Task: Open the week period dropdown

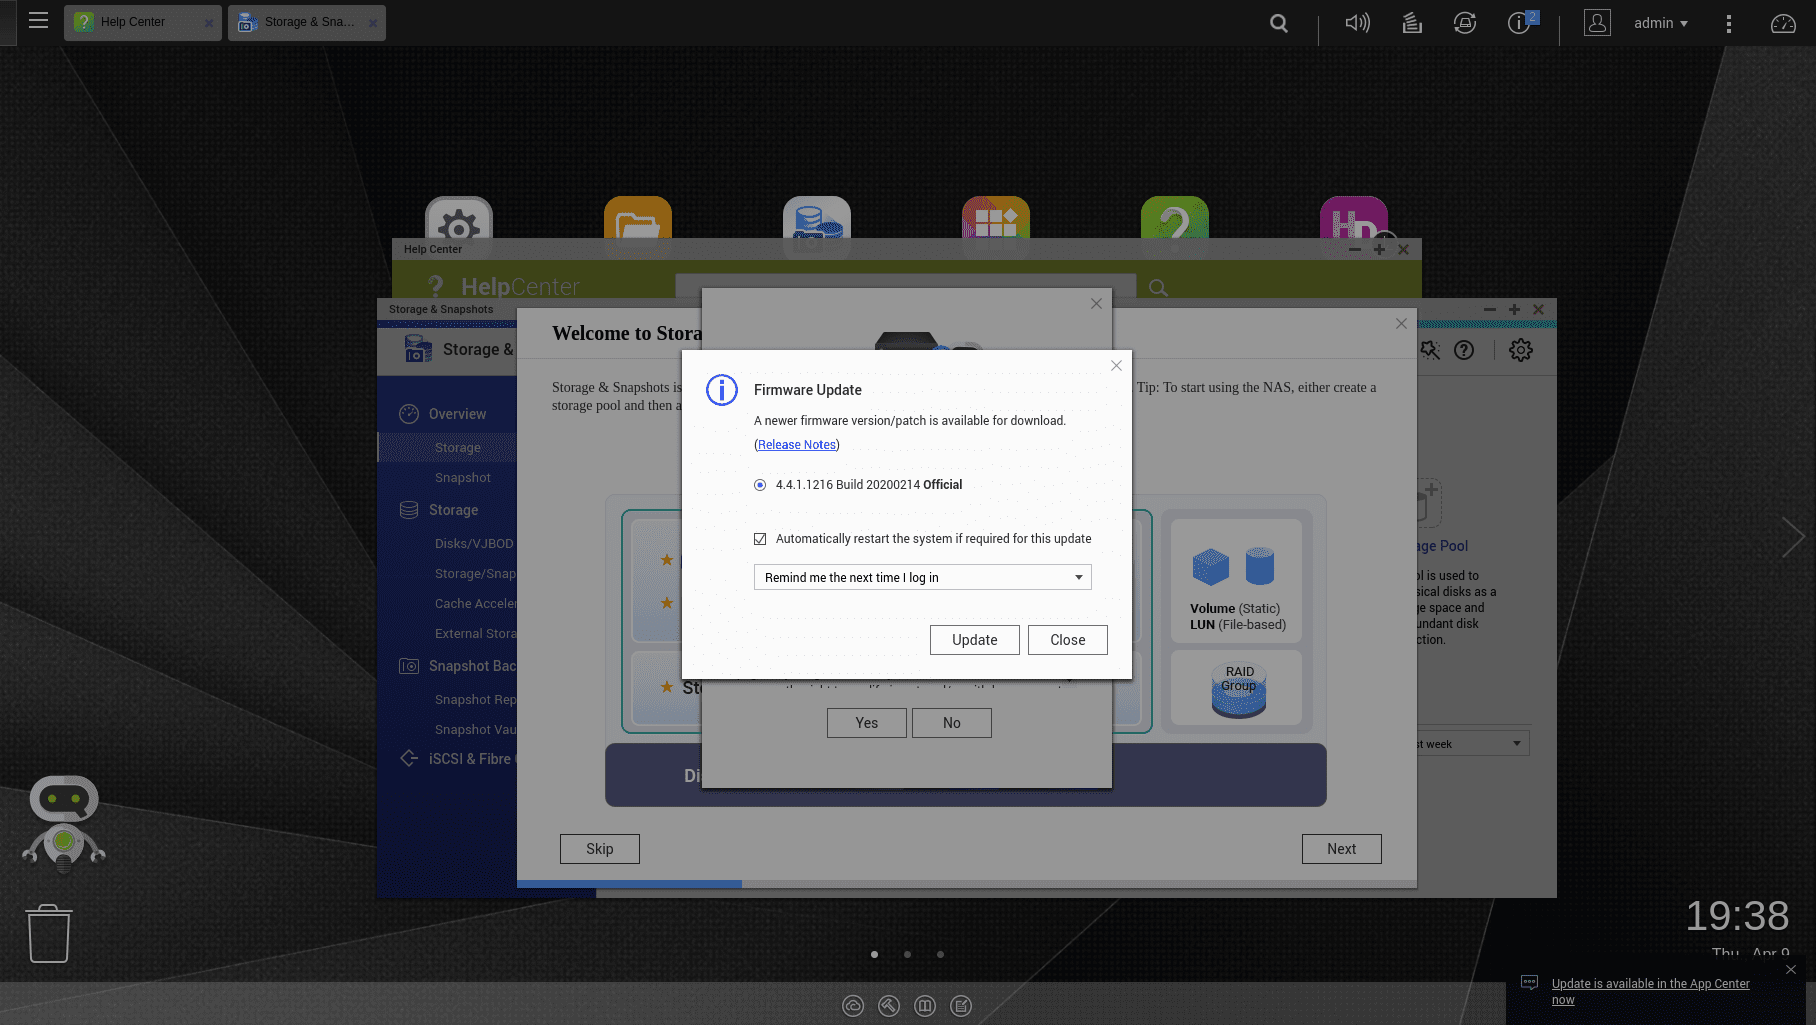Action: 1473,743
